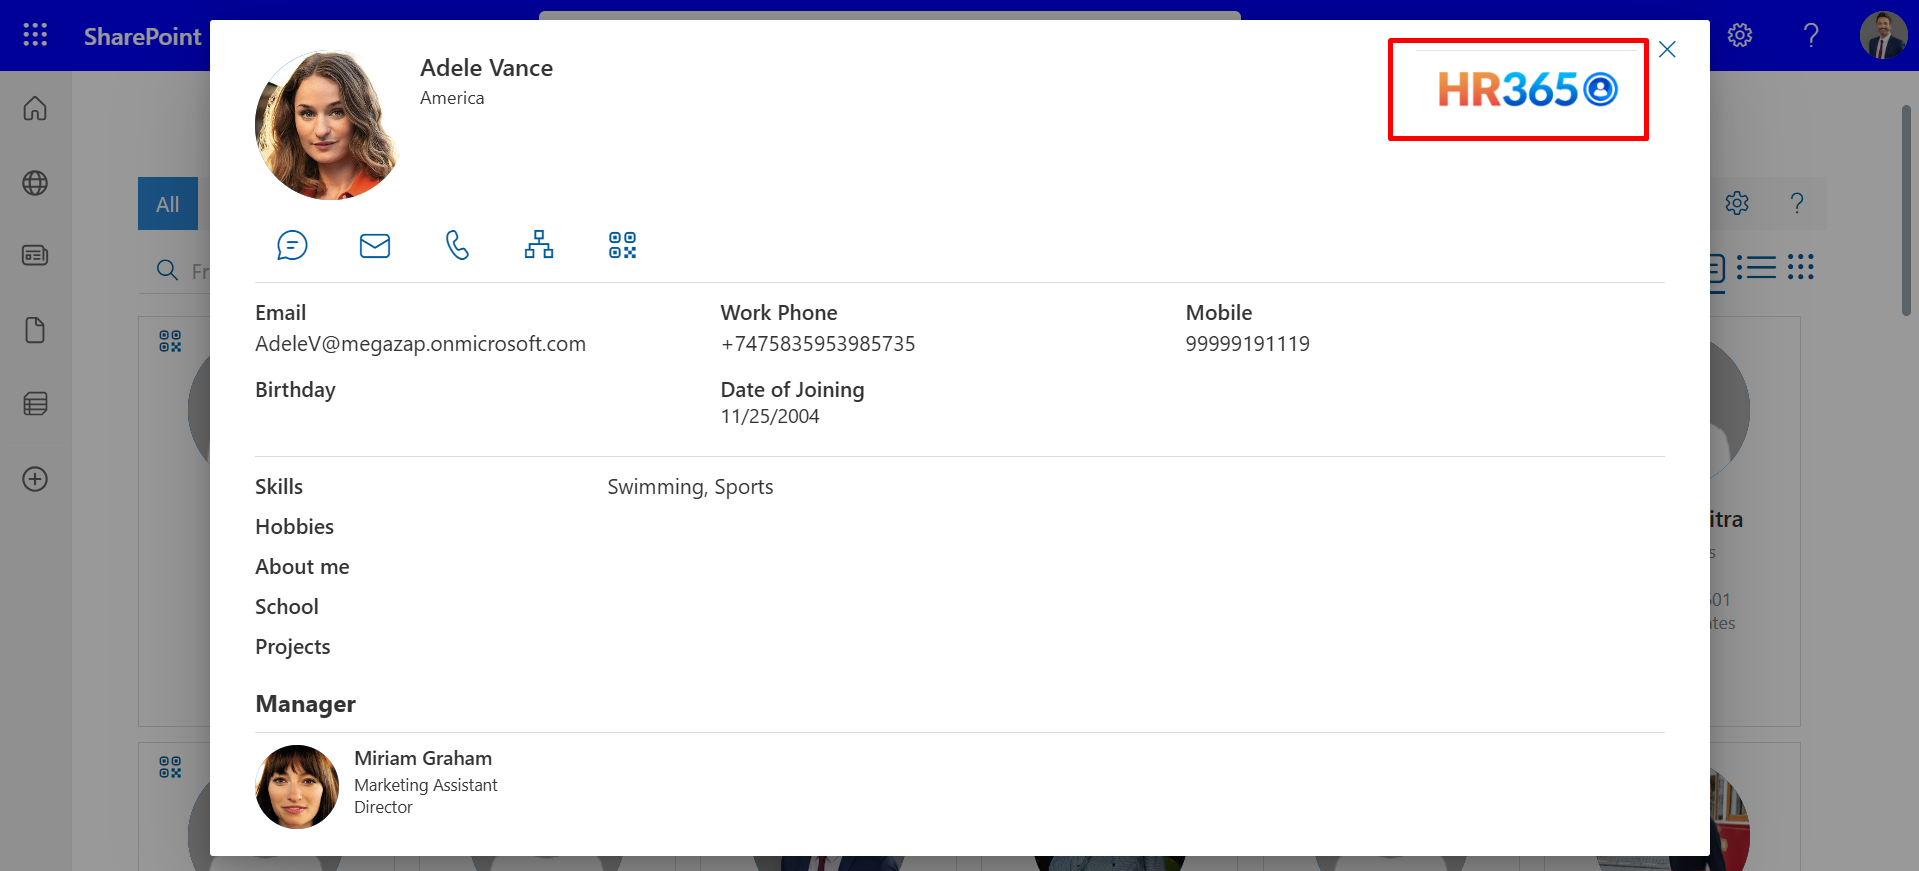Click the Swimming, Sports skills value

tap(690, 487)
